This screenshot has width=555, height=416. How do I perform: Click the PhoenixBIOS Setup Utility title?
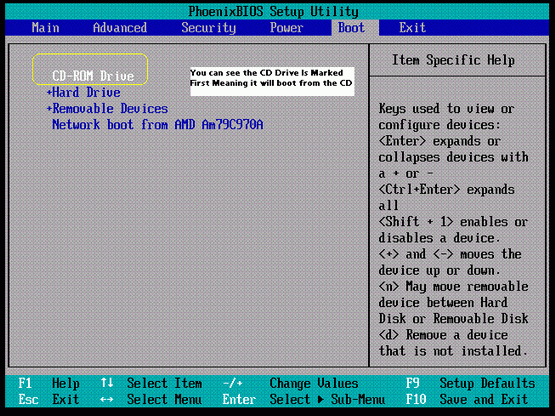(x=273, y=11)
